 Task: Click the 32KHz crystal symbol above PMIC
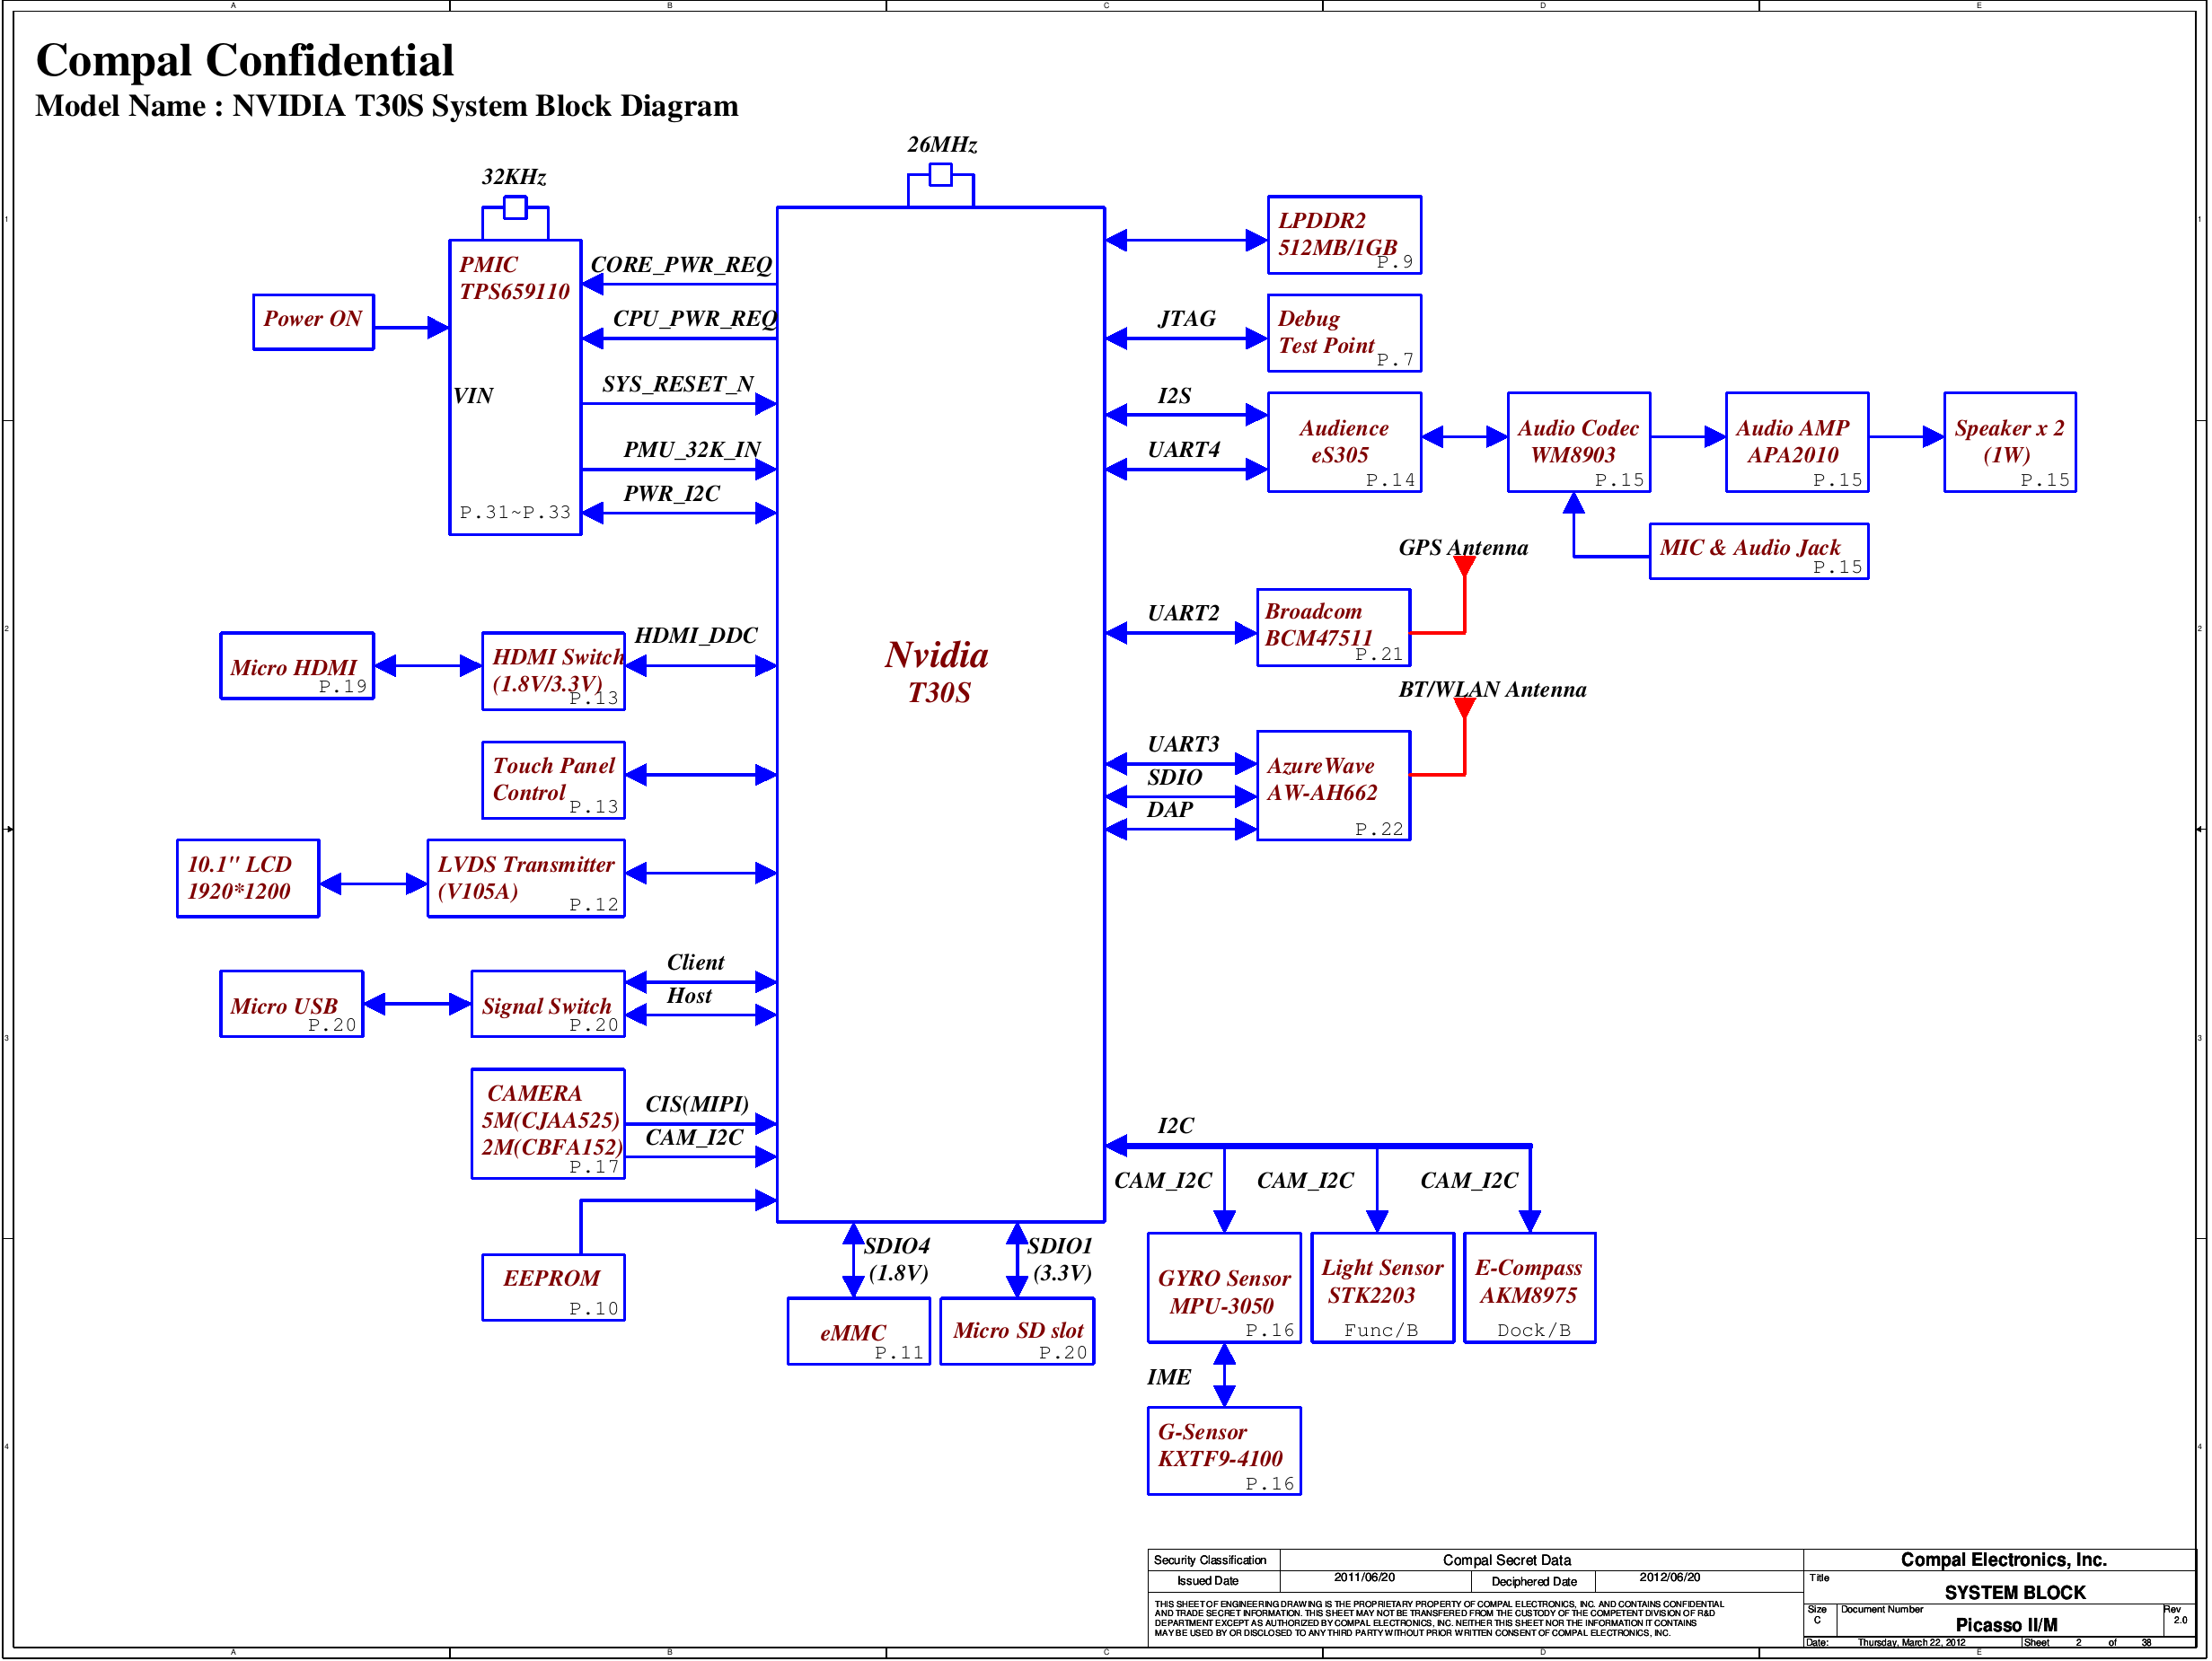[x=515, y=208]
